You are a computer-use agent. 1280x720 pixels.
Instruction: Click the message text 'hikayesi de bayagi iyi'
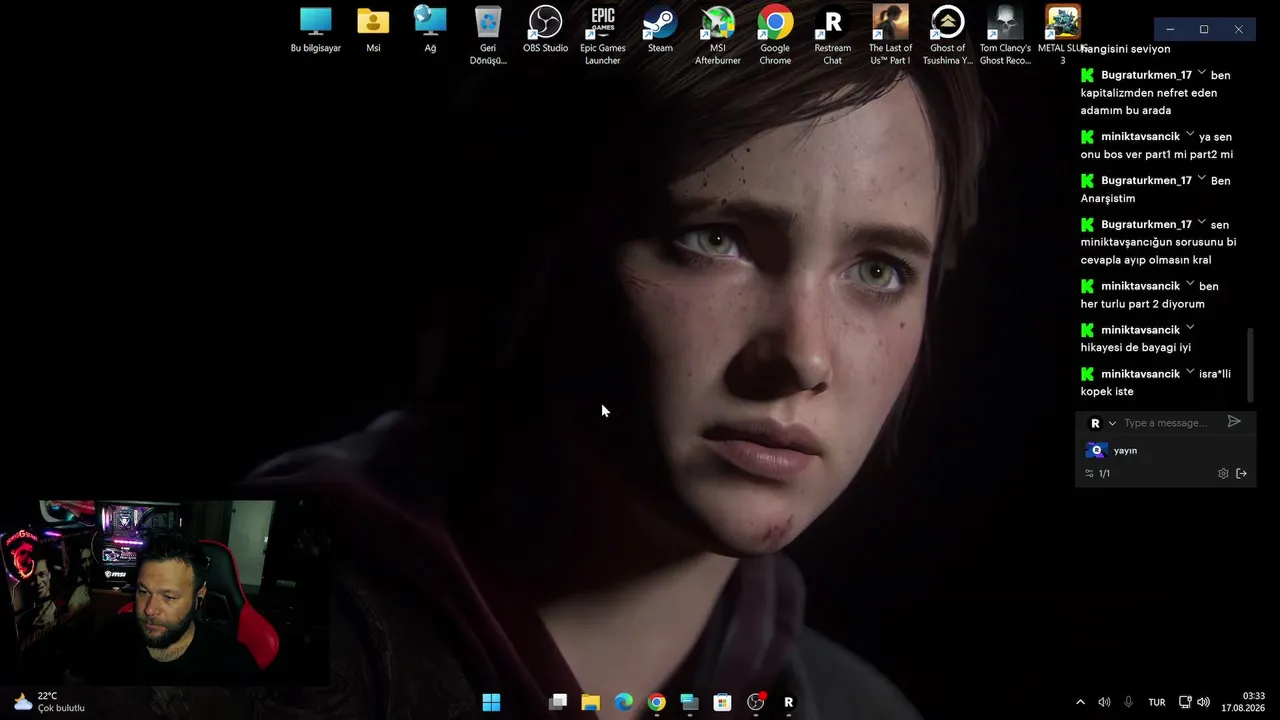(x=1136, y=348)
